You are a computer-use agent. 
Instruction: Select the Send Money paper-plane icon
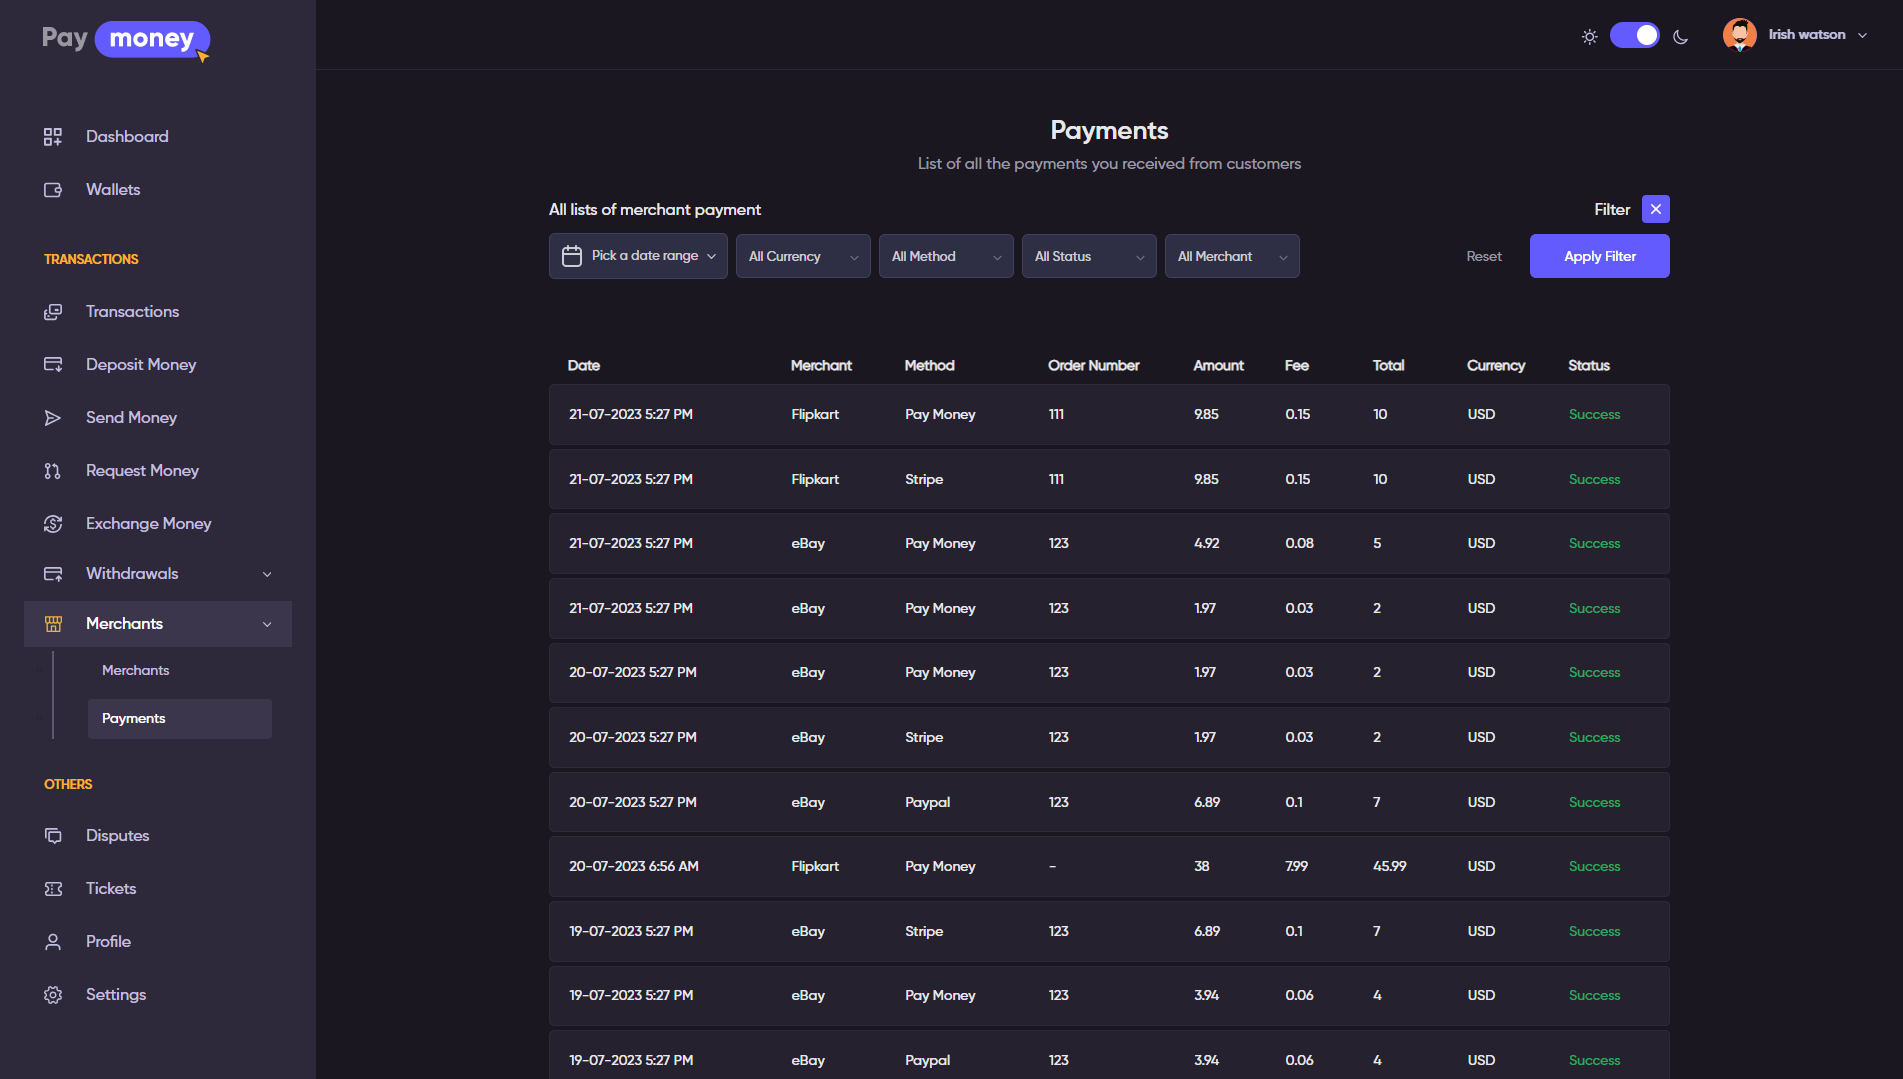coord(53,417)
